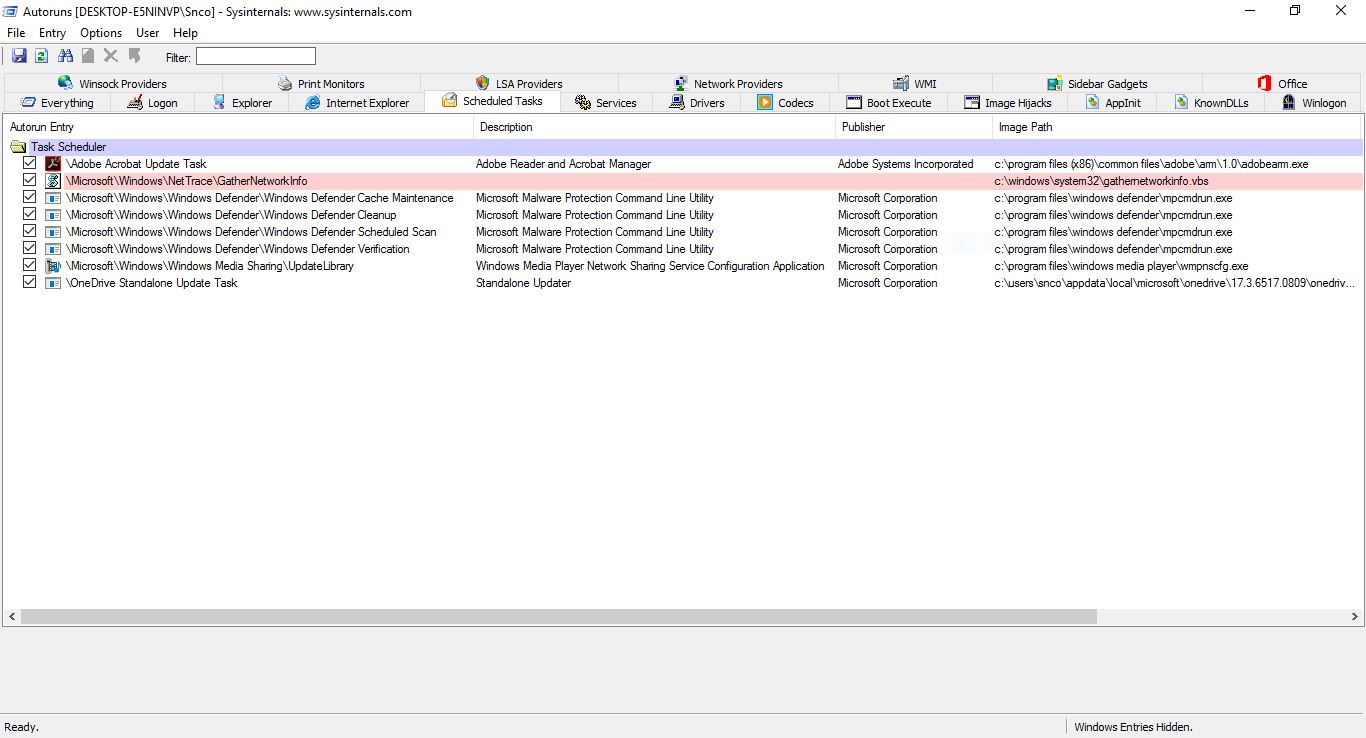Image resolution: width=1366 pixels, height=738 pixels.
Task: Click the Jump to Entry toolbar icon
Action: [x=134, y=56]
